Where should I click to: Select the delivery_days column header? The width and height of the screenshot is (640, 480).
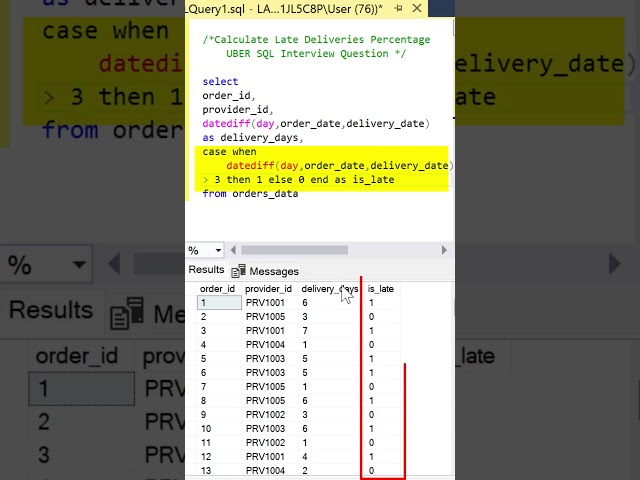pos(329,289)
